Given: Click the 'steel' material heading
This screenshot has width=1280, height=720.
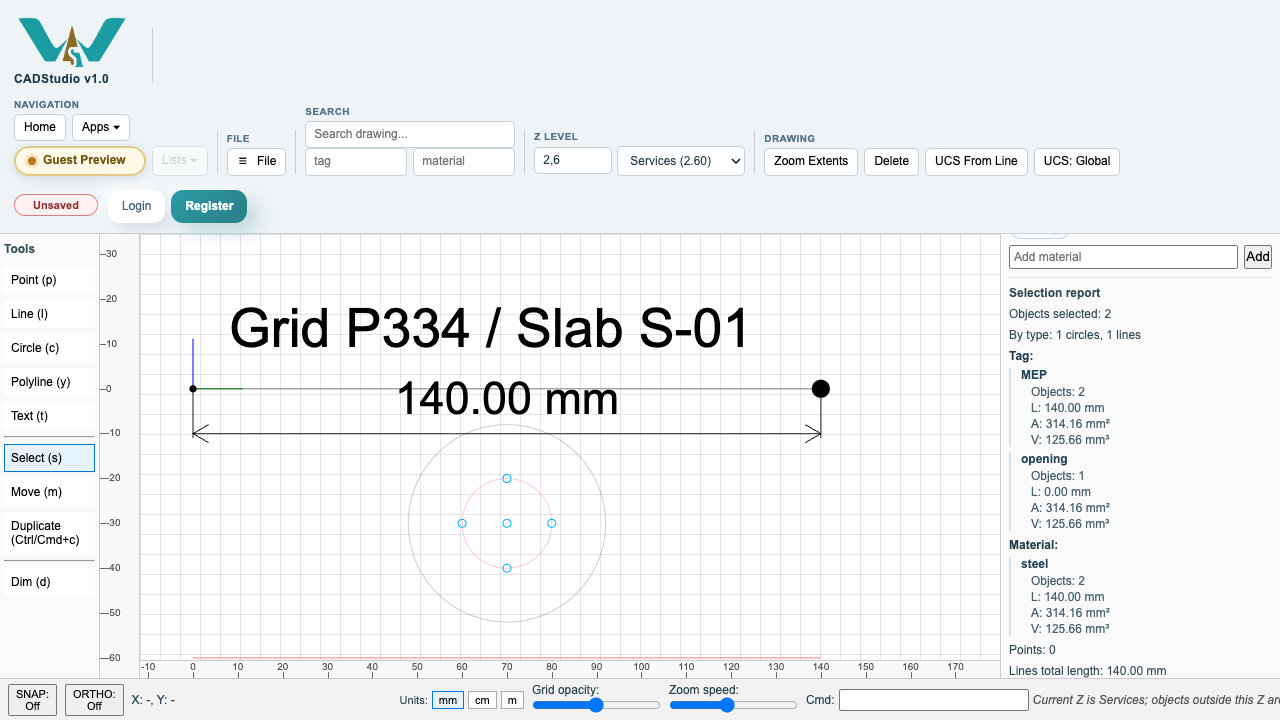Looking at the screenshot, I should click(1035, 564).
